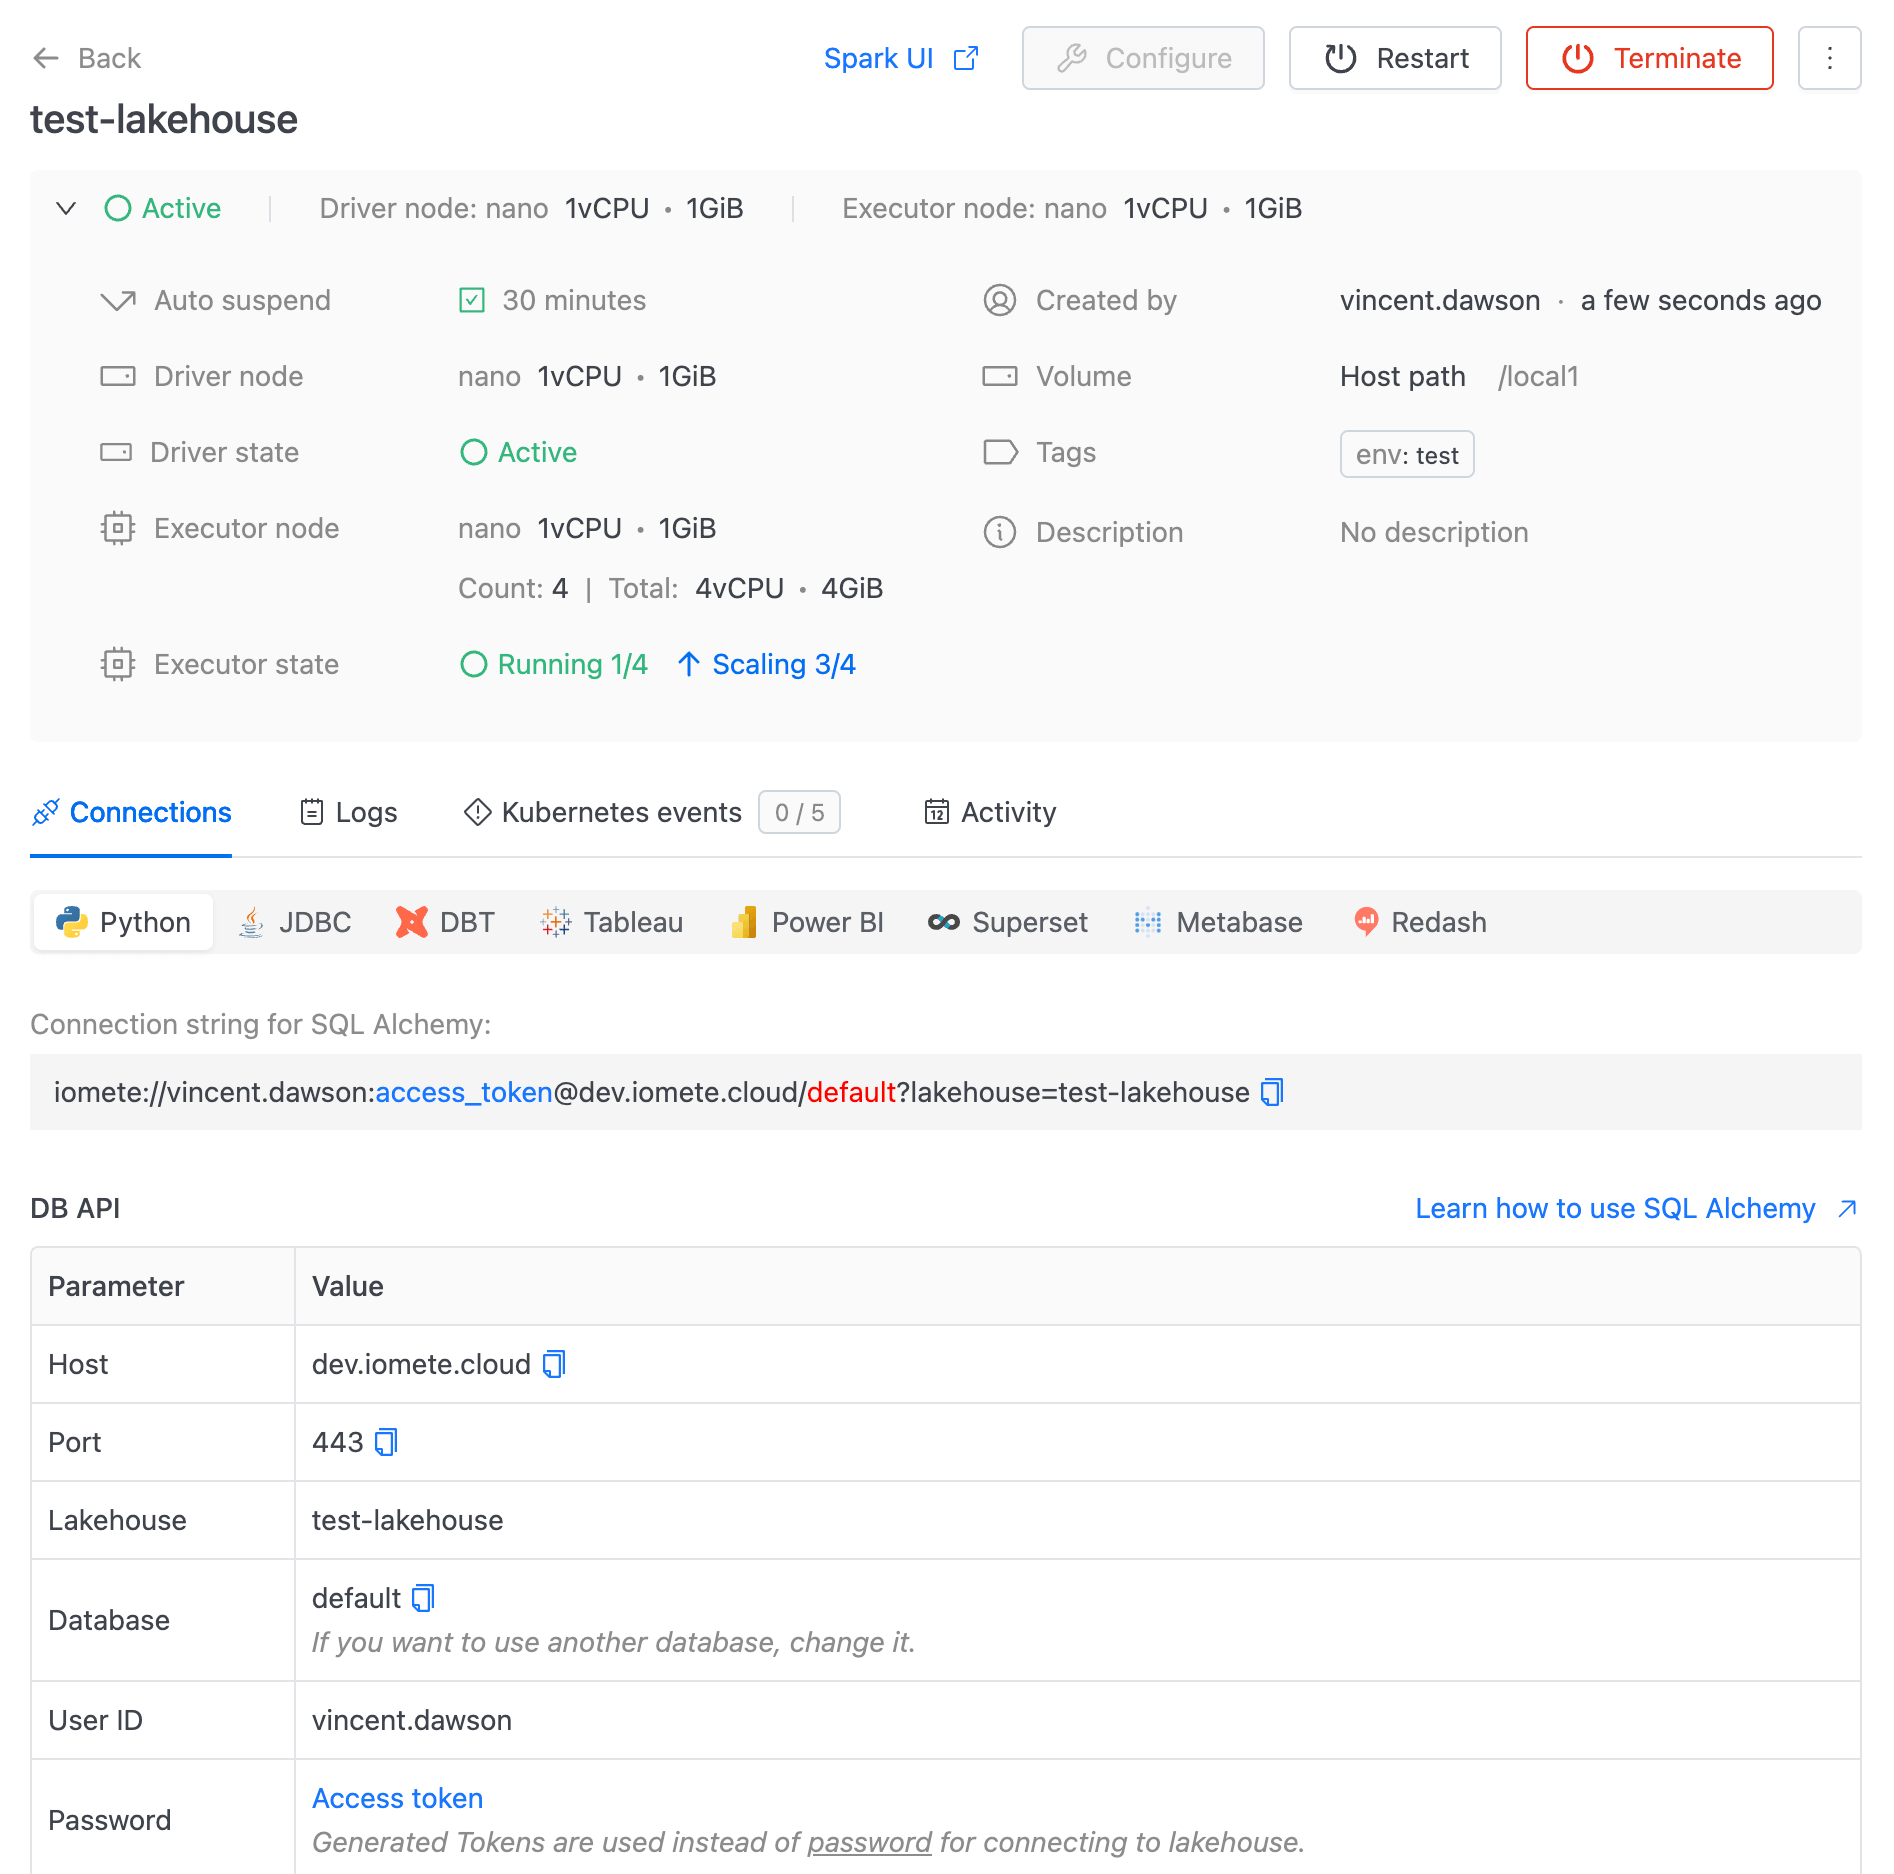
Task: Switch to the Connections tab
Action: pyautogui.click(x=131, y=812)
